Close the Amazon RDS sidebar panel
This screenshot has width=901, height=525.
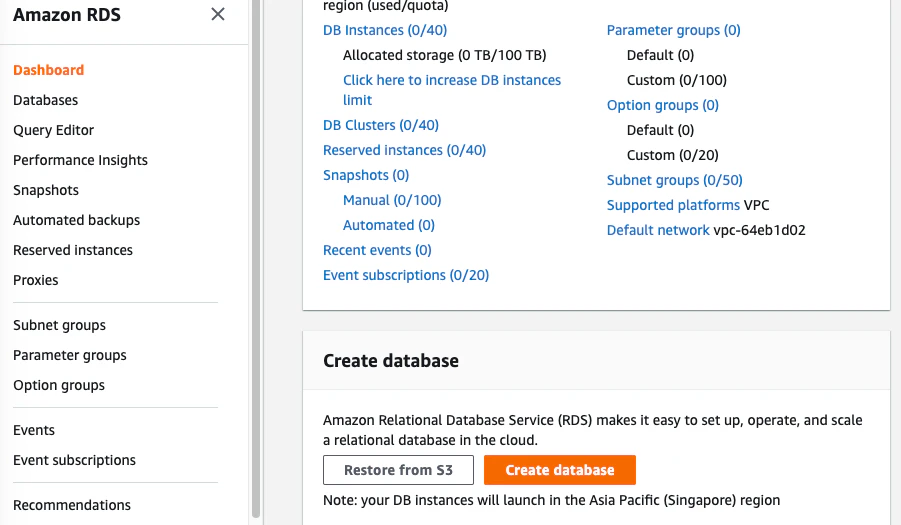(218, 14)
